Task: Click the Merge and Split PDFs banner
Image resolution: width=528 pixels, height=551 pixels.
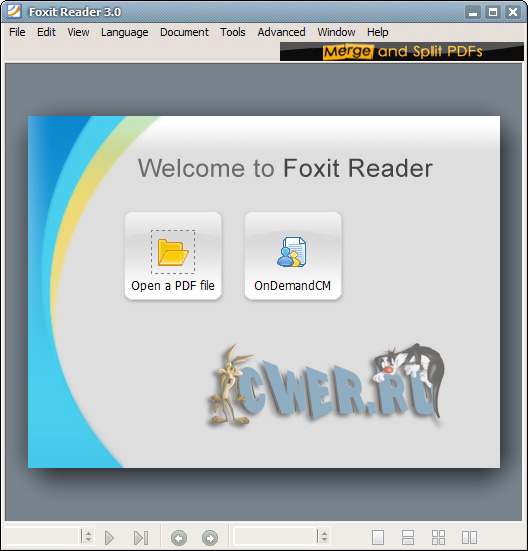Action: [x=402, y=52]
